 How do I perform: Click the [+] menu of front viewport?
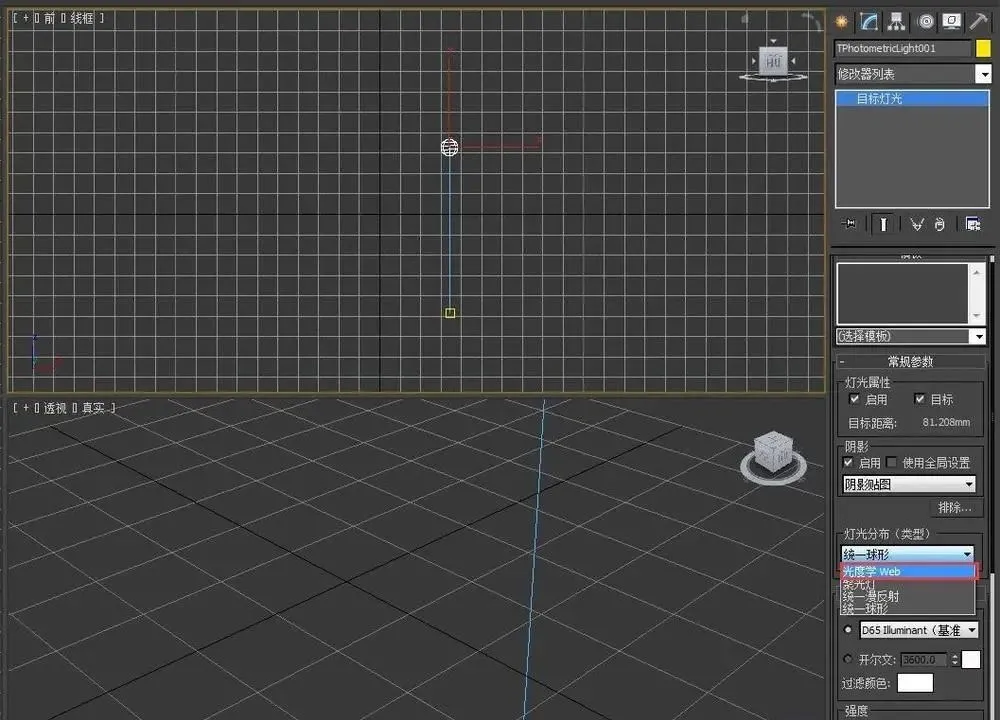click(26, 18)
